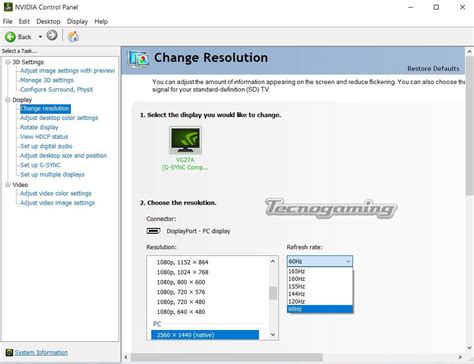Image resolution: width=474 pixels, height=364 pixels.
Task: Open the Help menu
Action: click(101, 21)
